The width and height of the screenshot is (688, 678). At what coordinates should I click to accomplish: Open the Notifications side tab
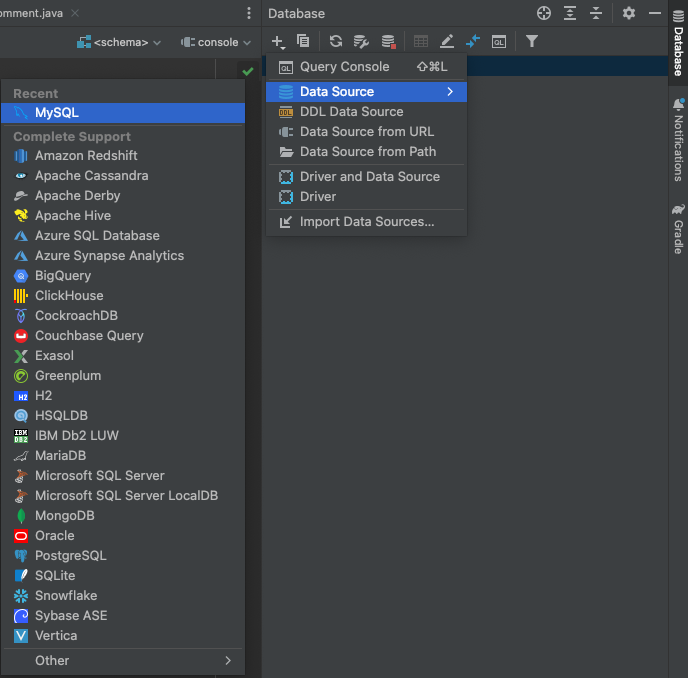coord(678,140)
